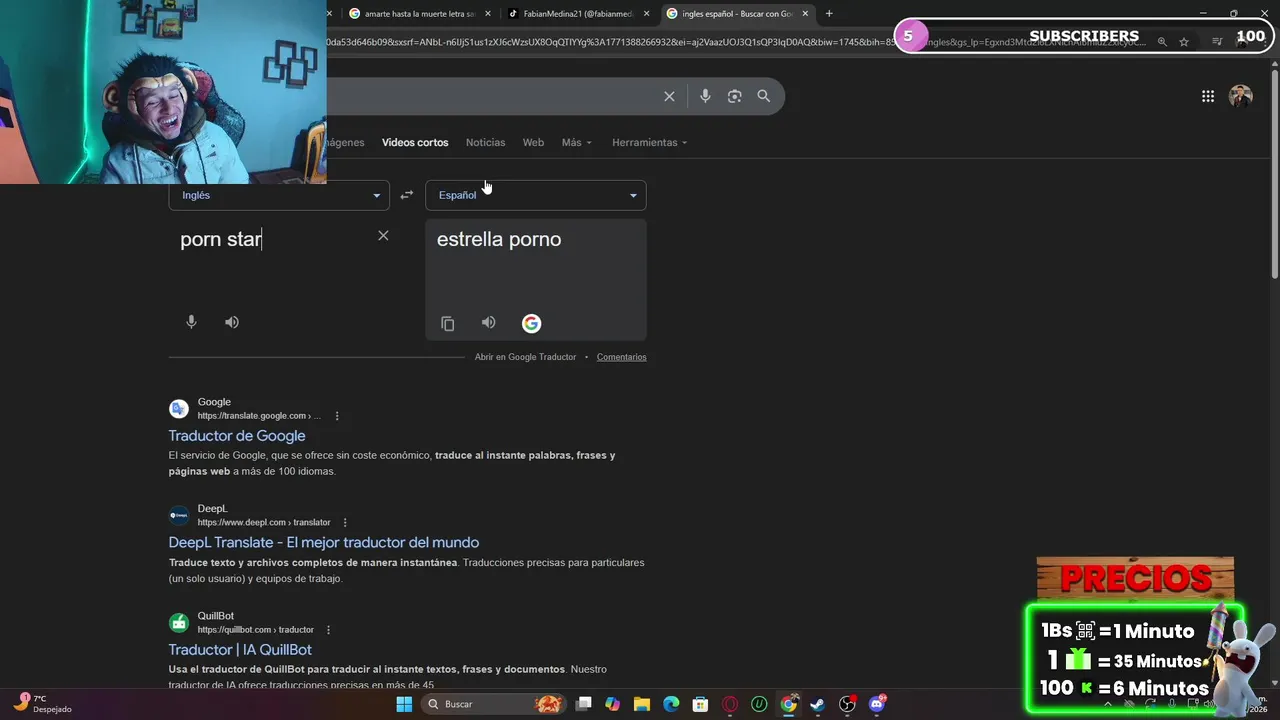1280x720 pixels.
Task: Open more options for the QuillBot result
Action: point(328,630)
